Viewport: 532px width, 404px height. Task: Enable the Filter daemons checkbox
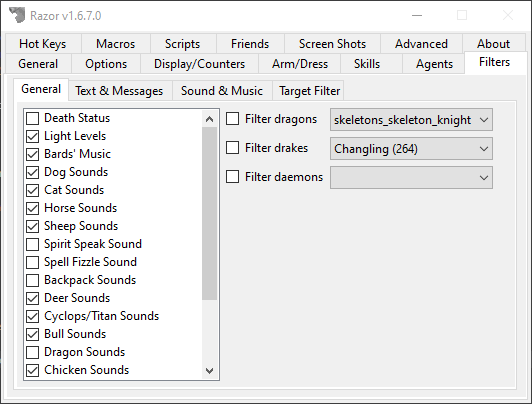pyautogui.click(x=232, y=176)
